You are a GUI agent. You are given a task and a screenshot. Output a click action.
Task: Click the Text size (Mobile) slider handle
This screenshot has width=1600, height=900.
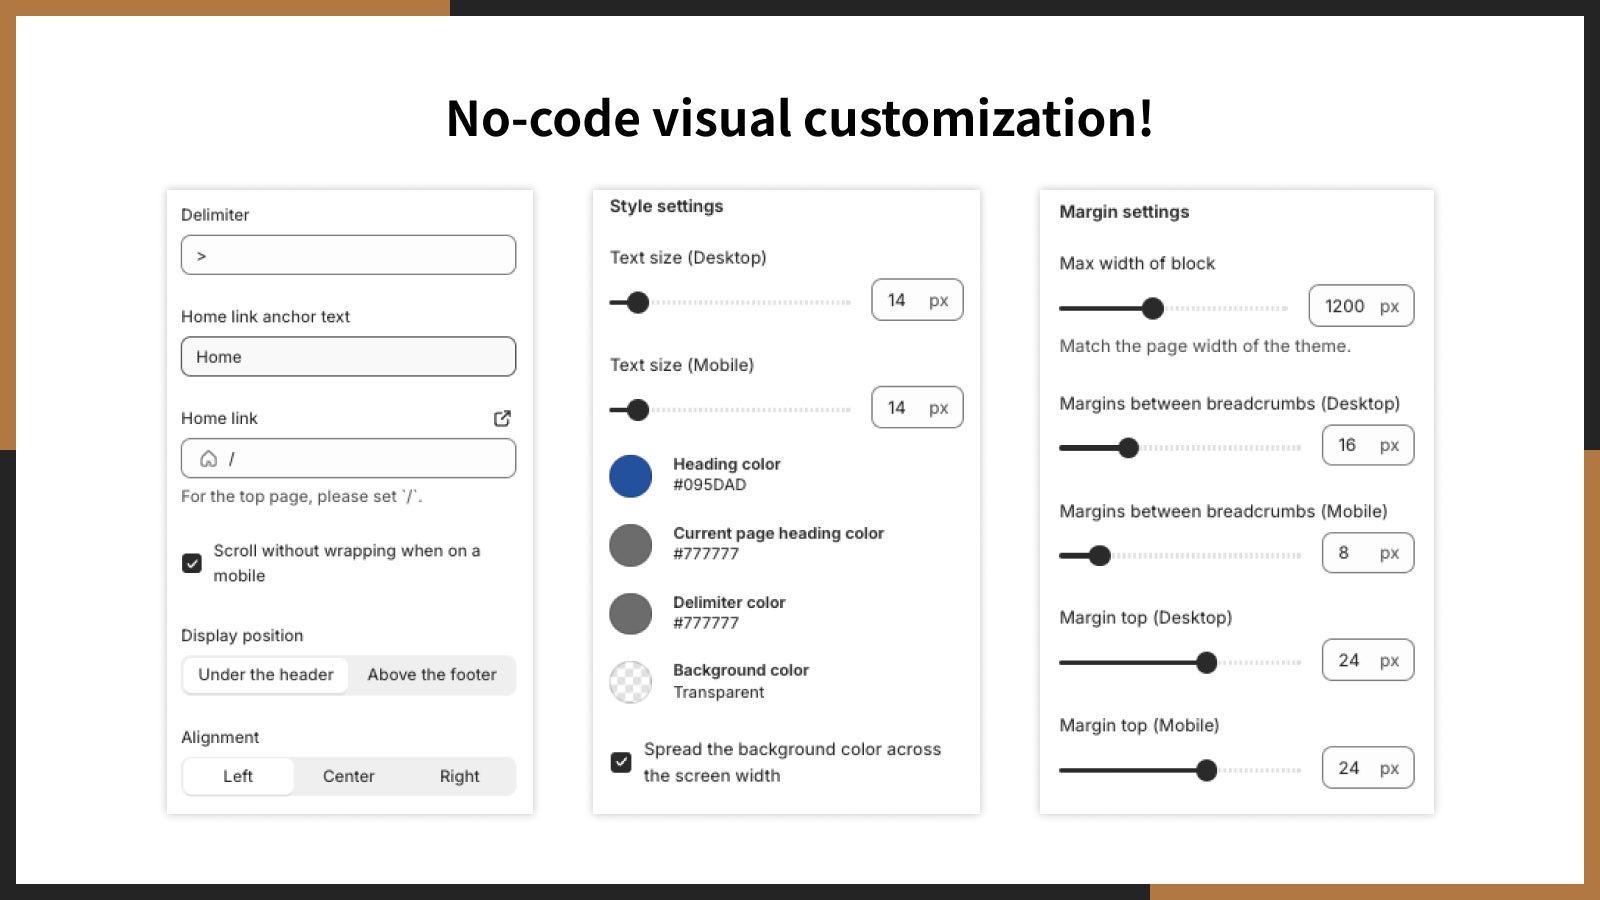(638, 410)
